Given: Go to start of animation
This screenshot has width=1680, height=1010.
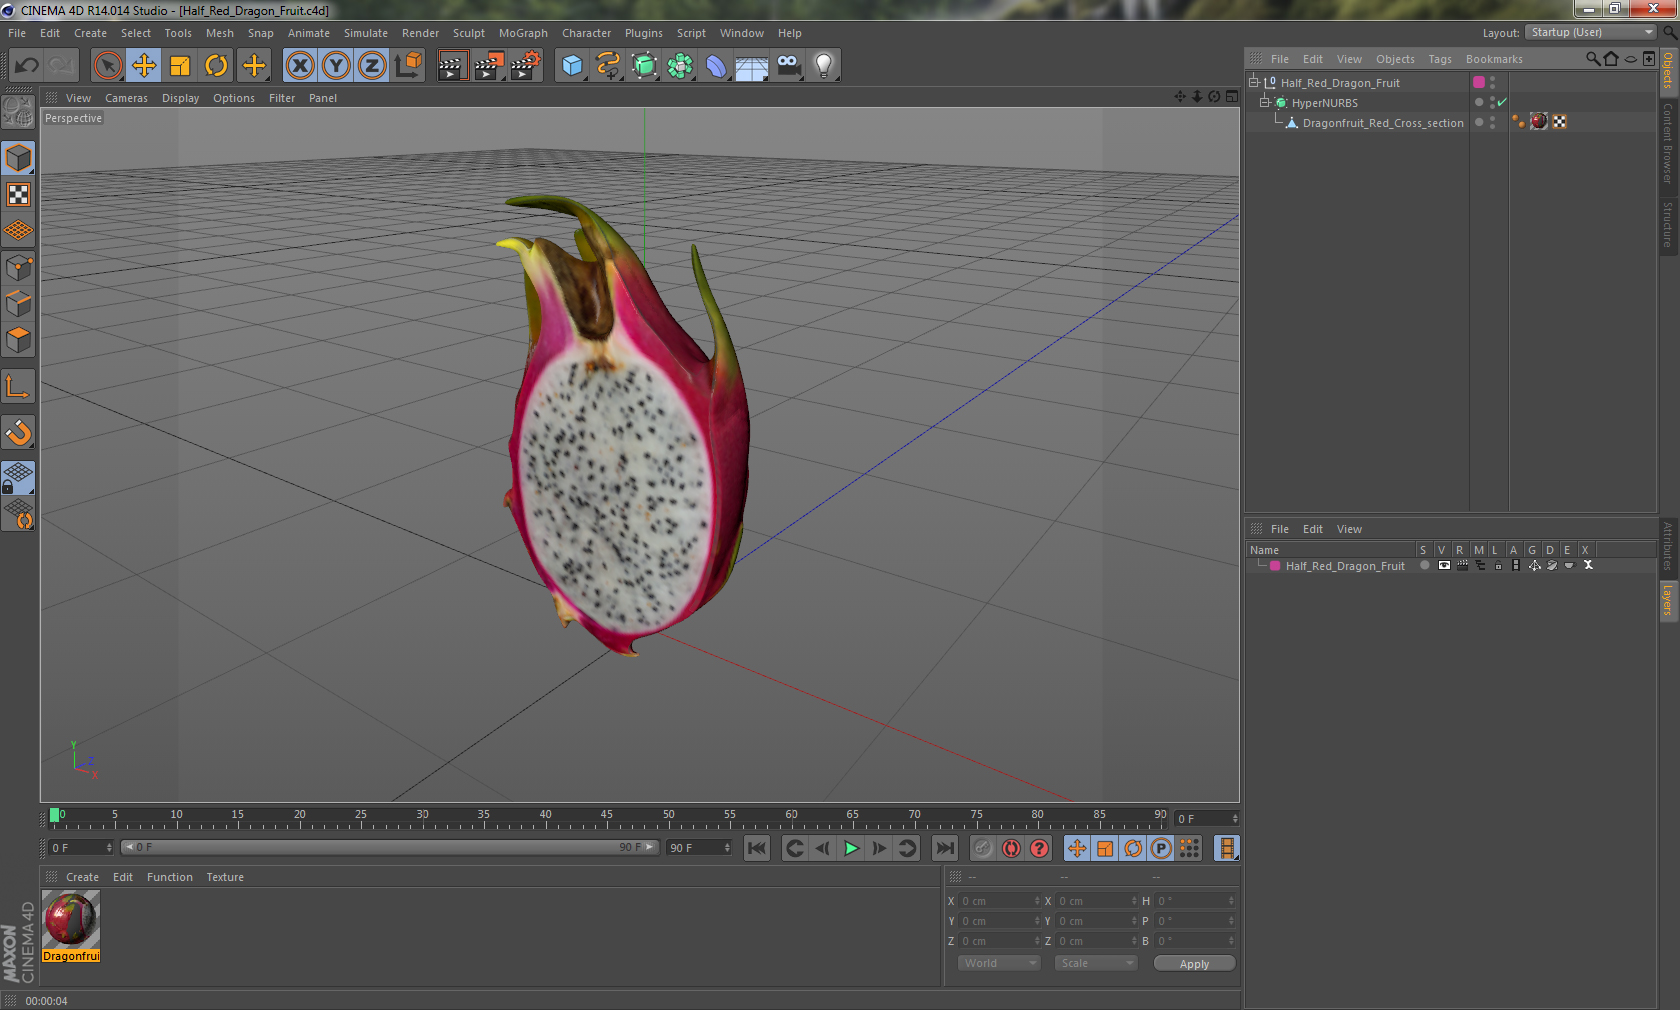Looking at the screenshot, I should (x=757, y=848).
